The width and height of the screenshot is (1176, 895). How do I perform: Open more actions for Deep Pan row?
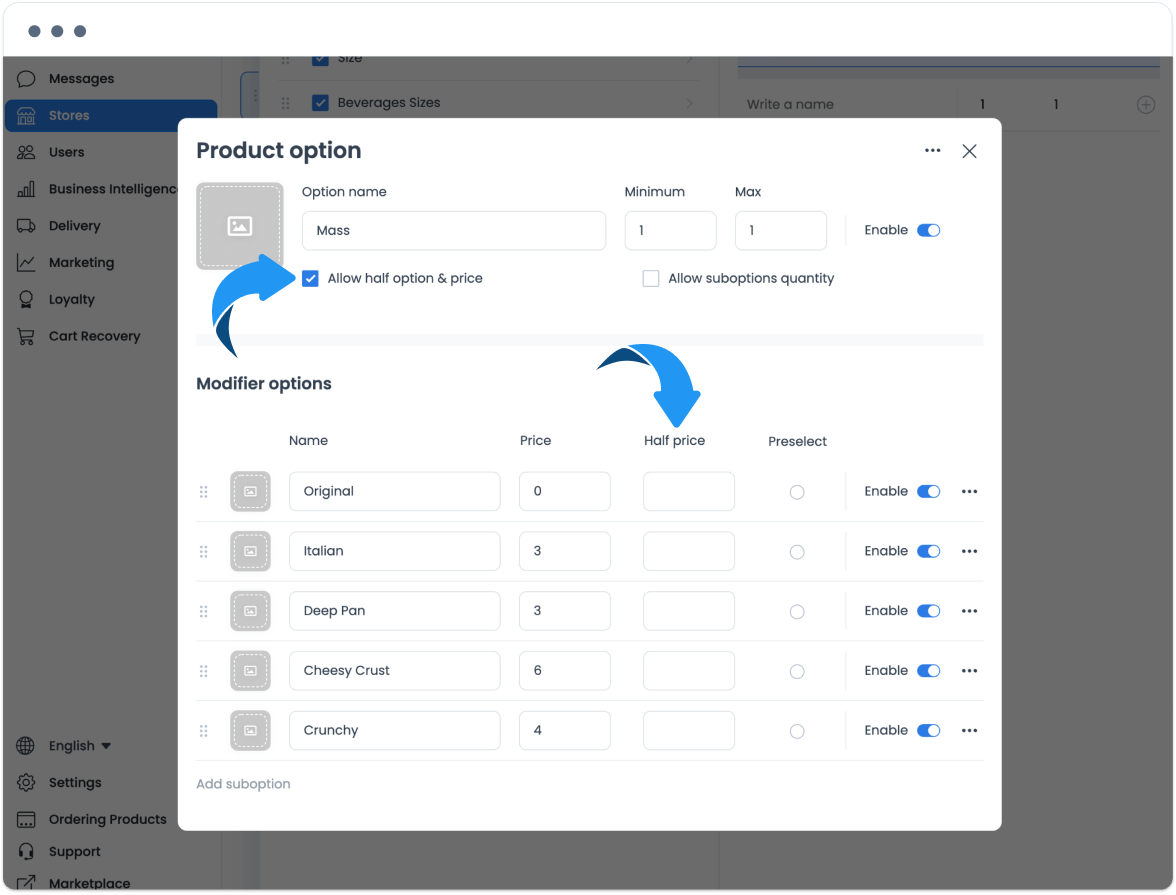[x=969, y=611]
